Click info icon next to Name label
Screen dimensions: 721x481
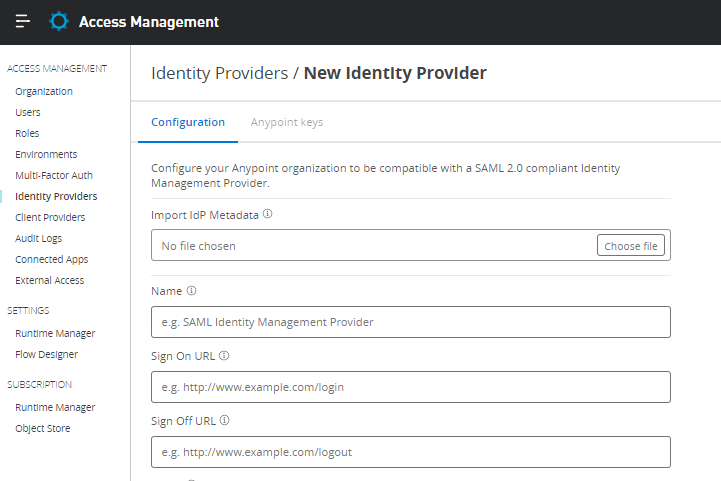(191, 291)
